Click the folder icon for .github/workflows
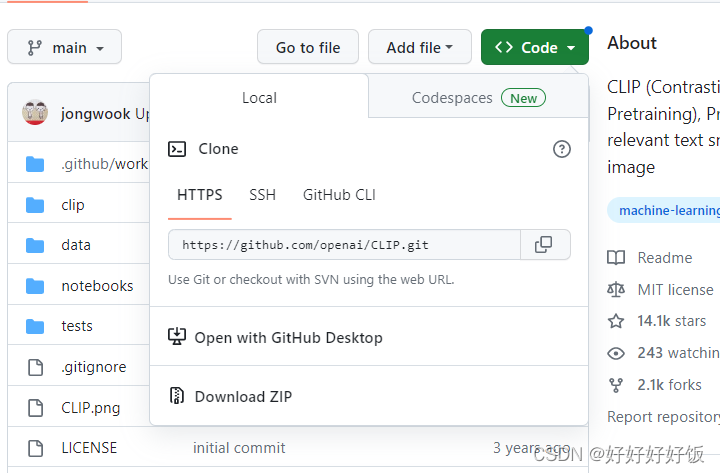 tap(35, 164)
